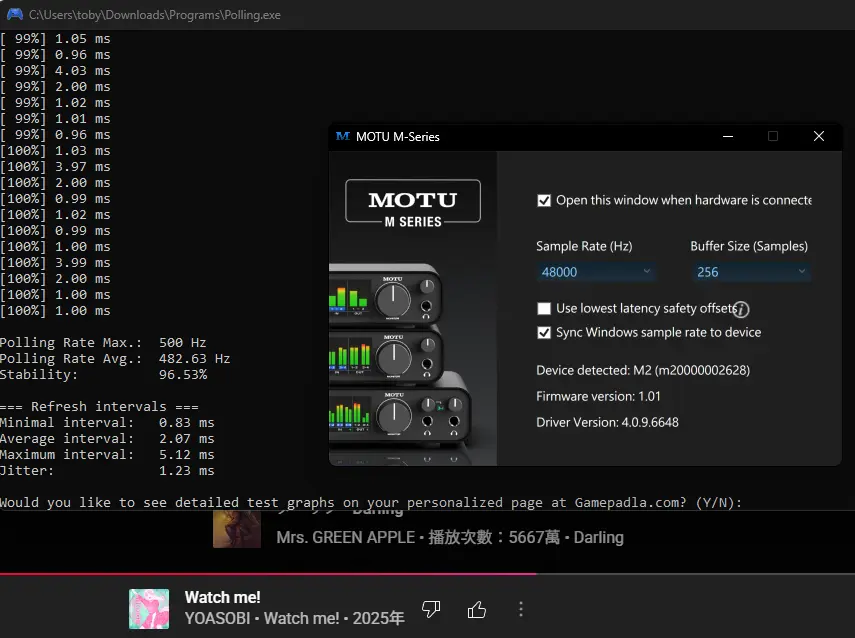The width and height of the screenshot is (855, 638).
Task: Click the Driver Version: 4.0.9.6648 text
Action: [x=607, y=423]
